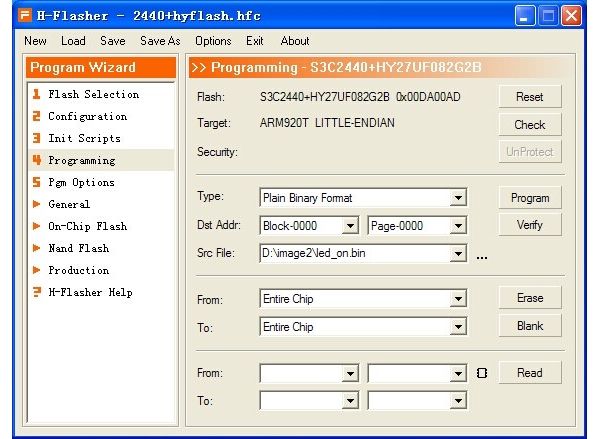The width and height of the screenshot is (600, 439).
Task: Click the question mark icon for H-Flasher Help
Action: [x=37, y=293]
